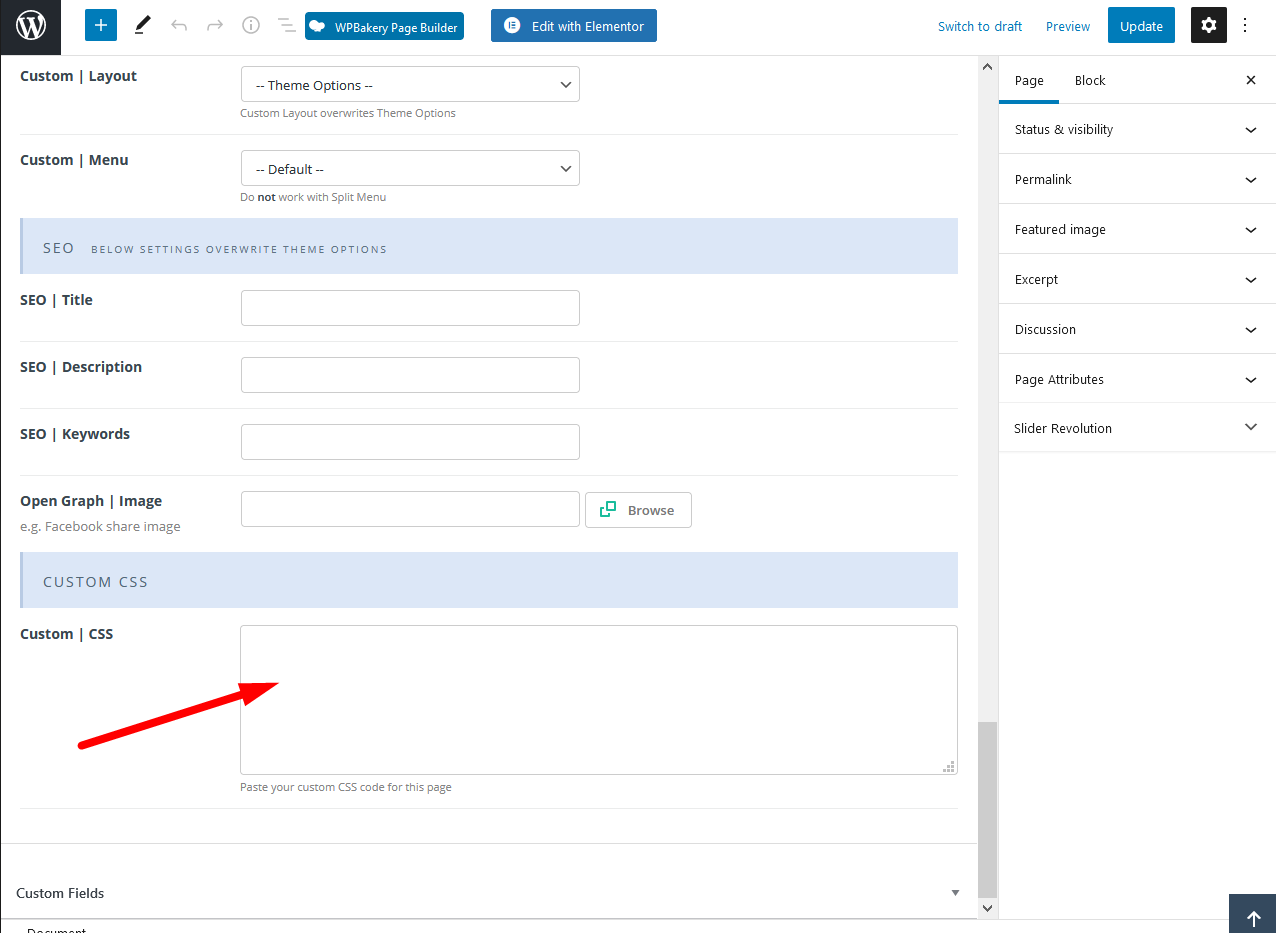Screen dimensions: 1276x933
Task: Click the Redo arrow icon
Action: [215, 26]
